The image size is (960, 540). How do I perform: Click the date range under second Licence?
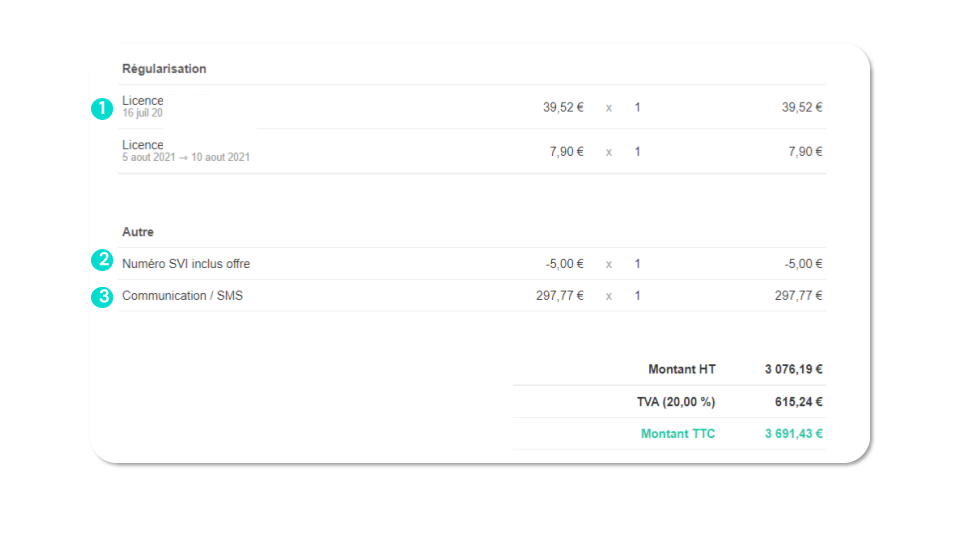click(186, 158)
